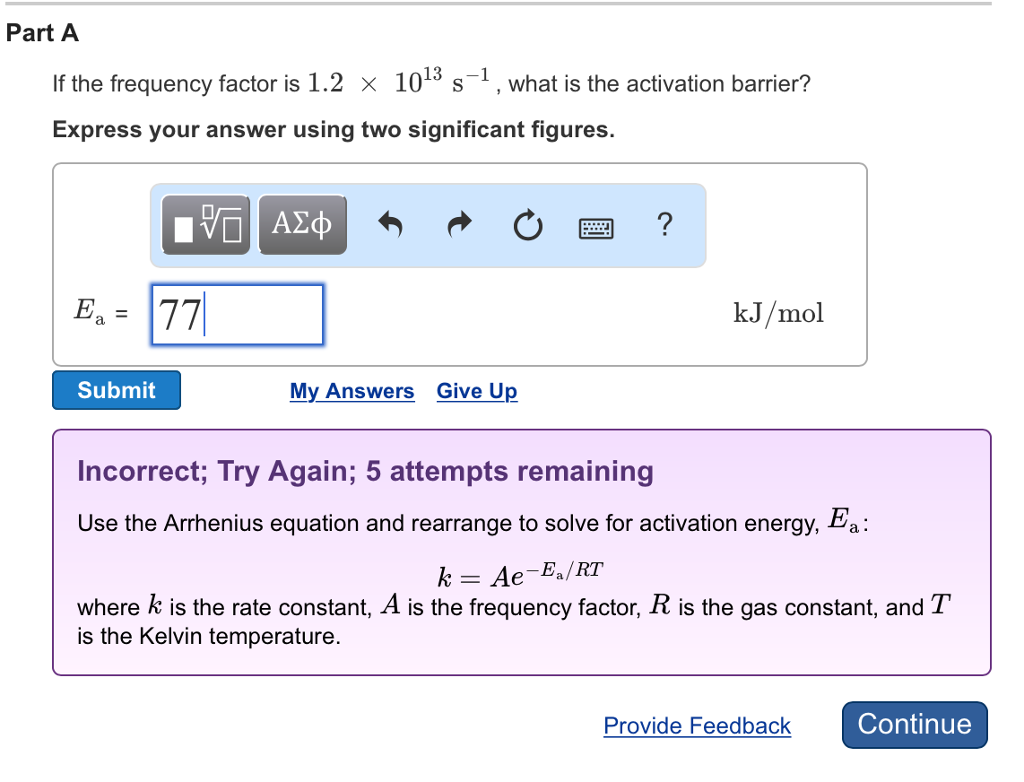The height and width of the screenshot is (782, 1024).
Task: Redo the undone change
Action: tap(459, 226)
